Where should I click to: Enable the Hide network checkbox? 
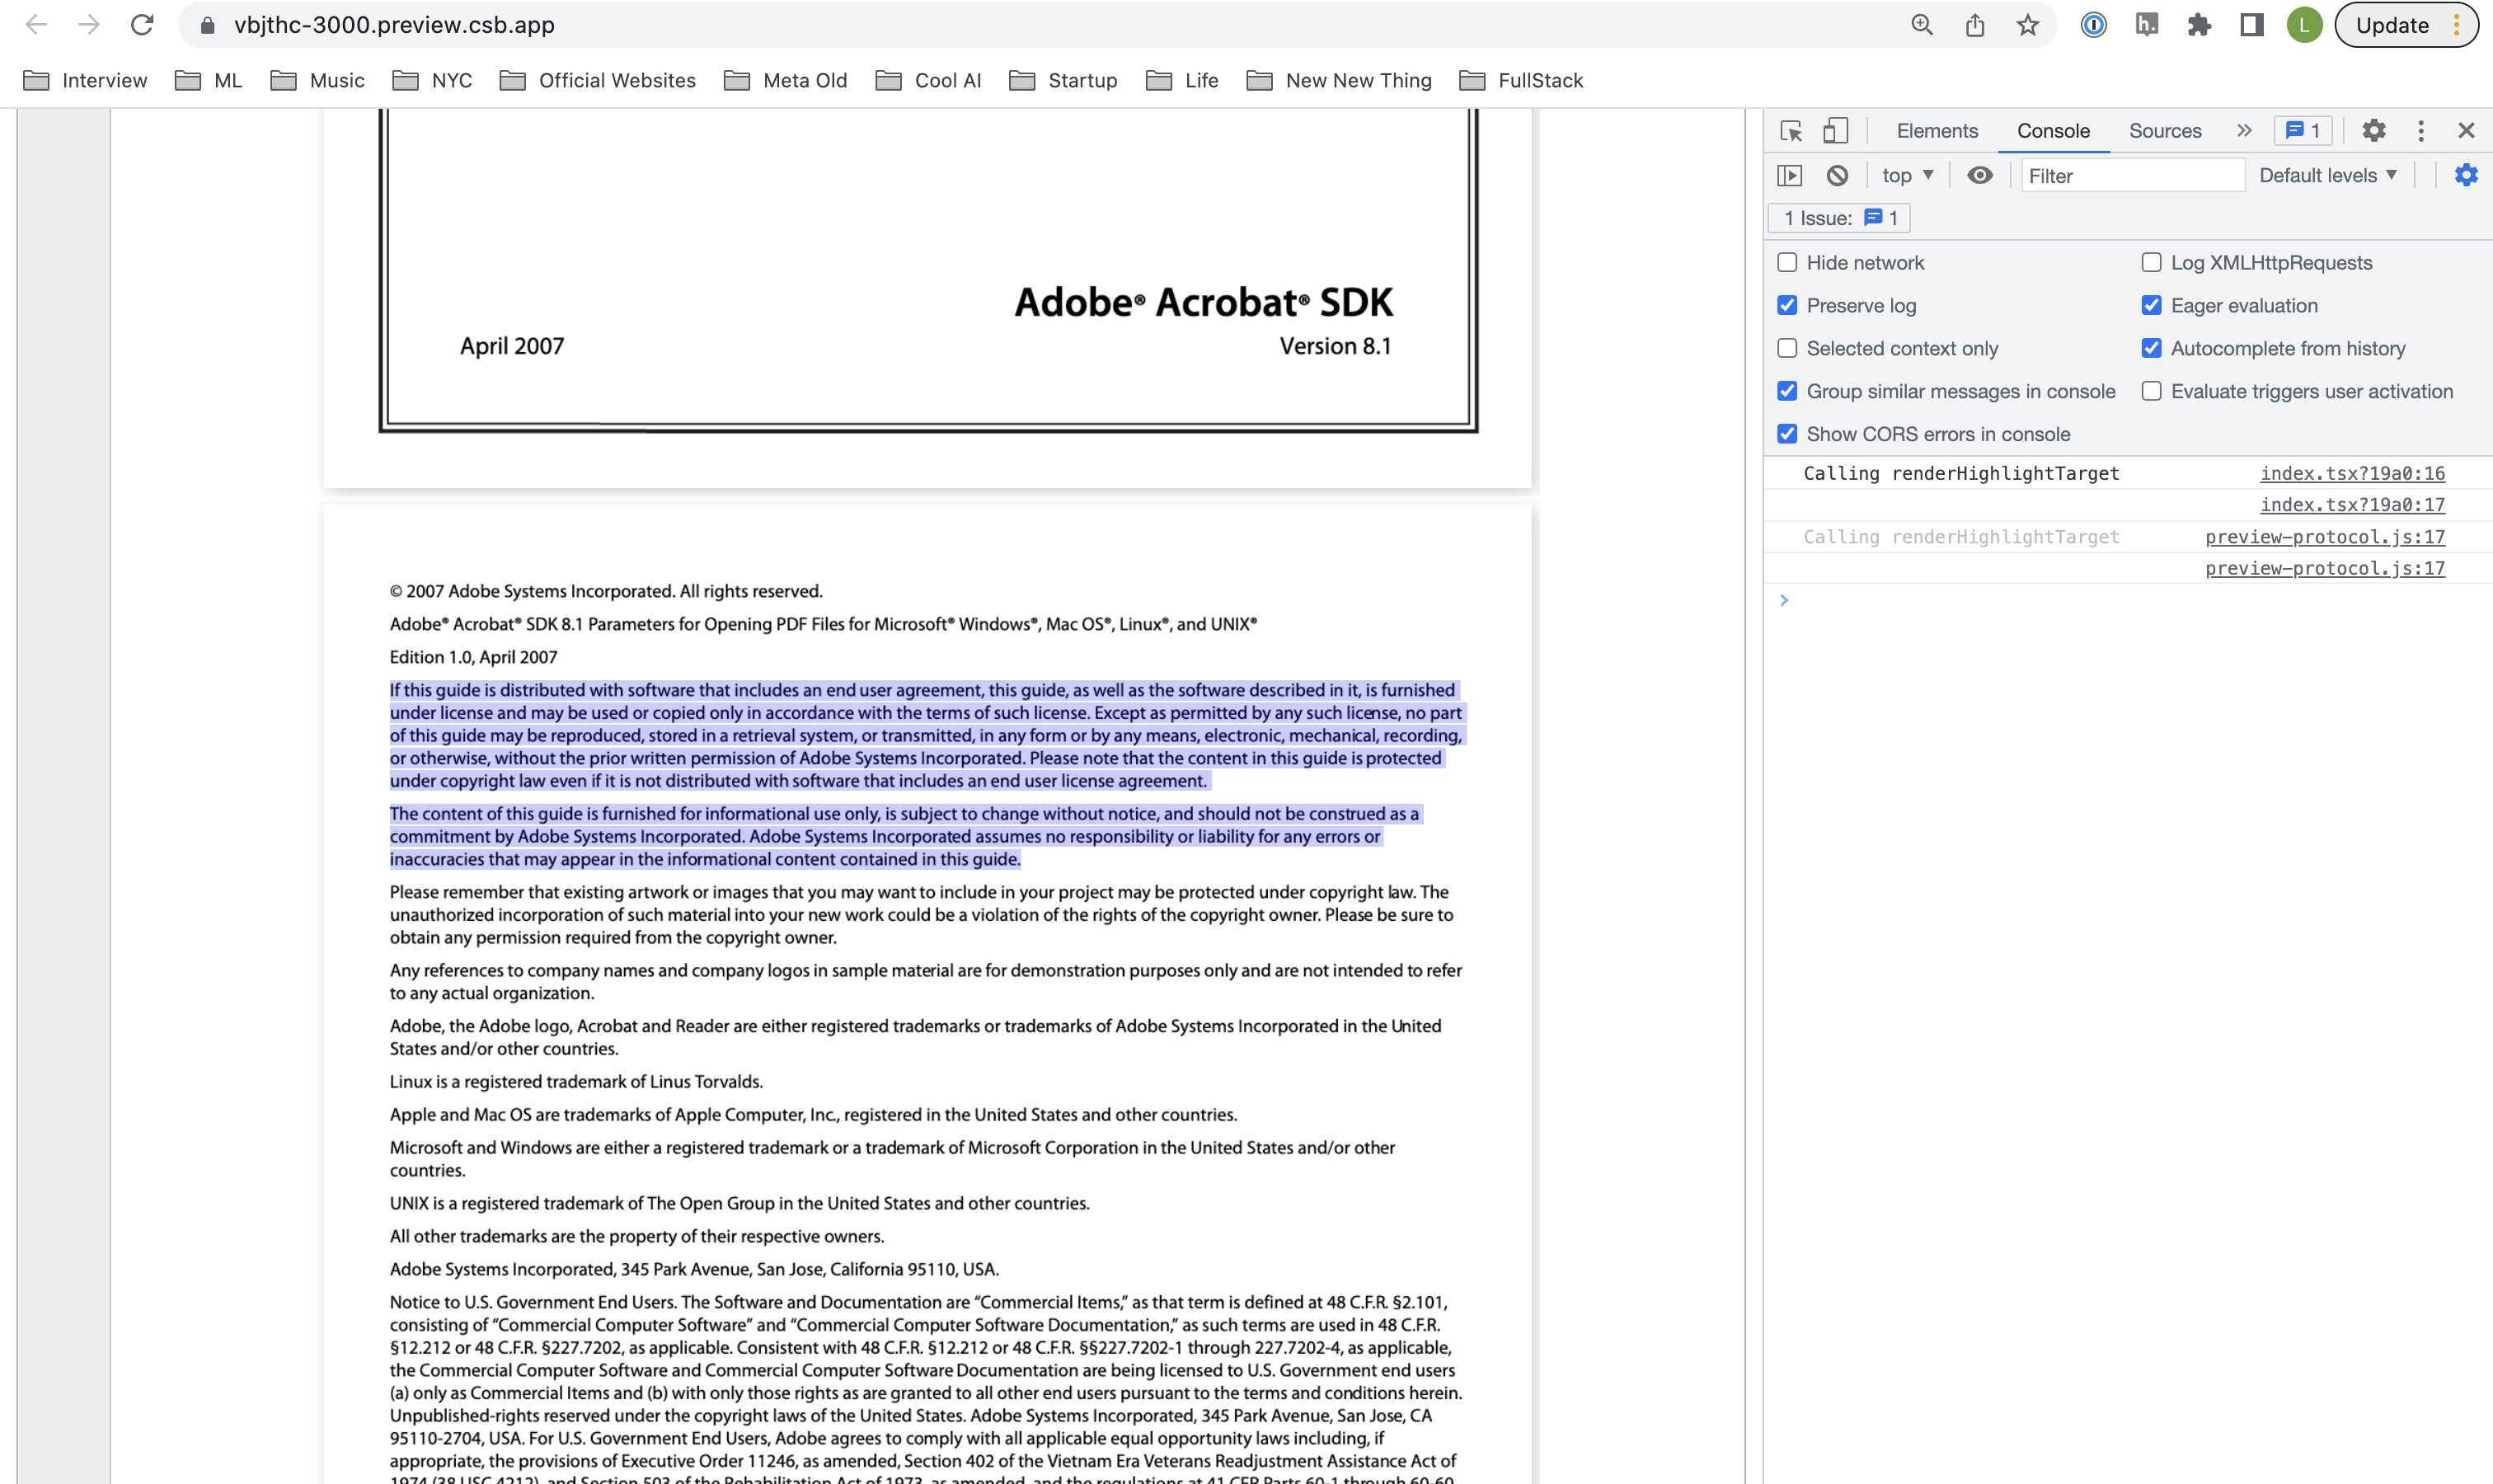click(1788, 262)
